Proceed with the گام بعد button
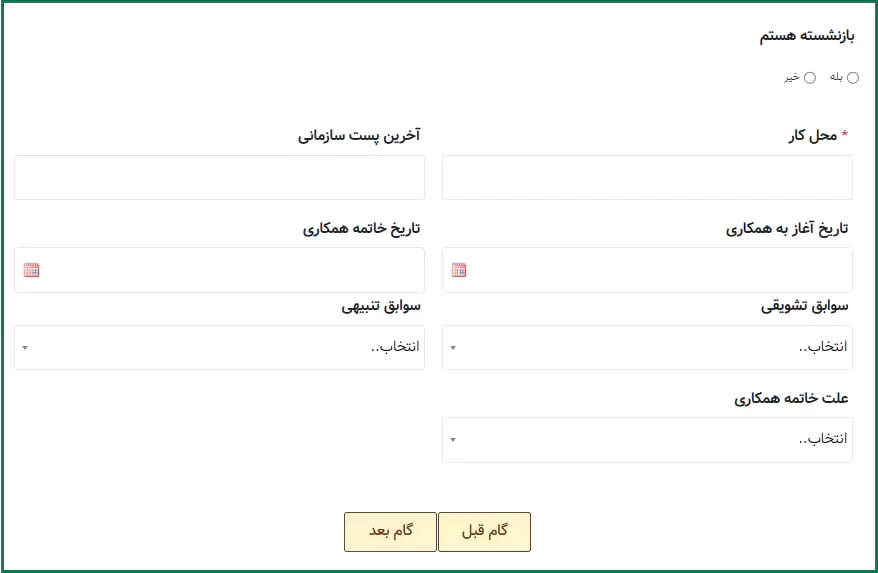 click(x=391, y=531)
